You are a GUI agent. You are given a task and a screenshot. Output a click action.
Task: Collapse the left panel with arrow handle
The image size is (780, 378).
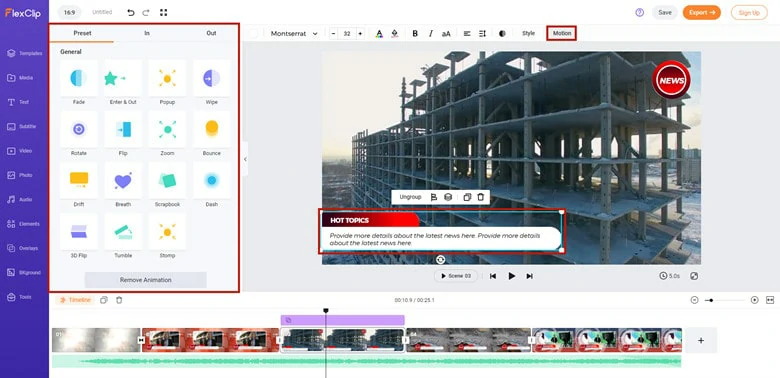(x=245, y=159)
